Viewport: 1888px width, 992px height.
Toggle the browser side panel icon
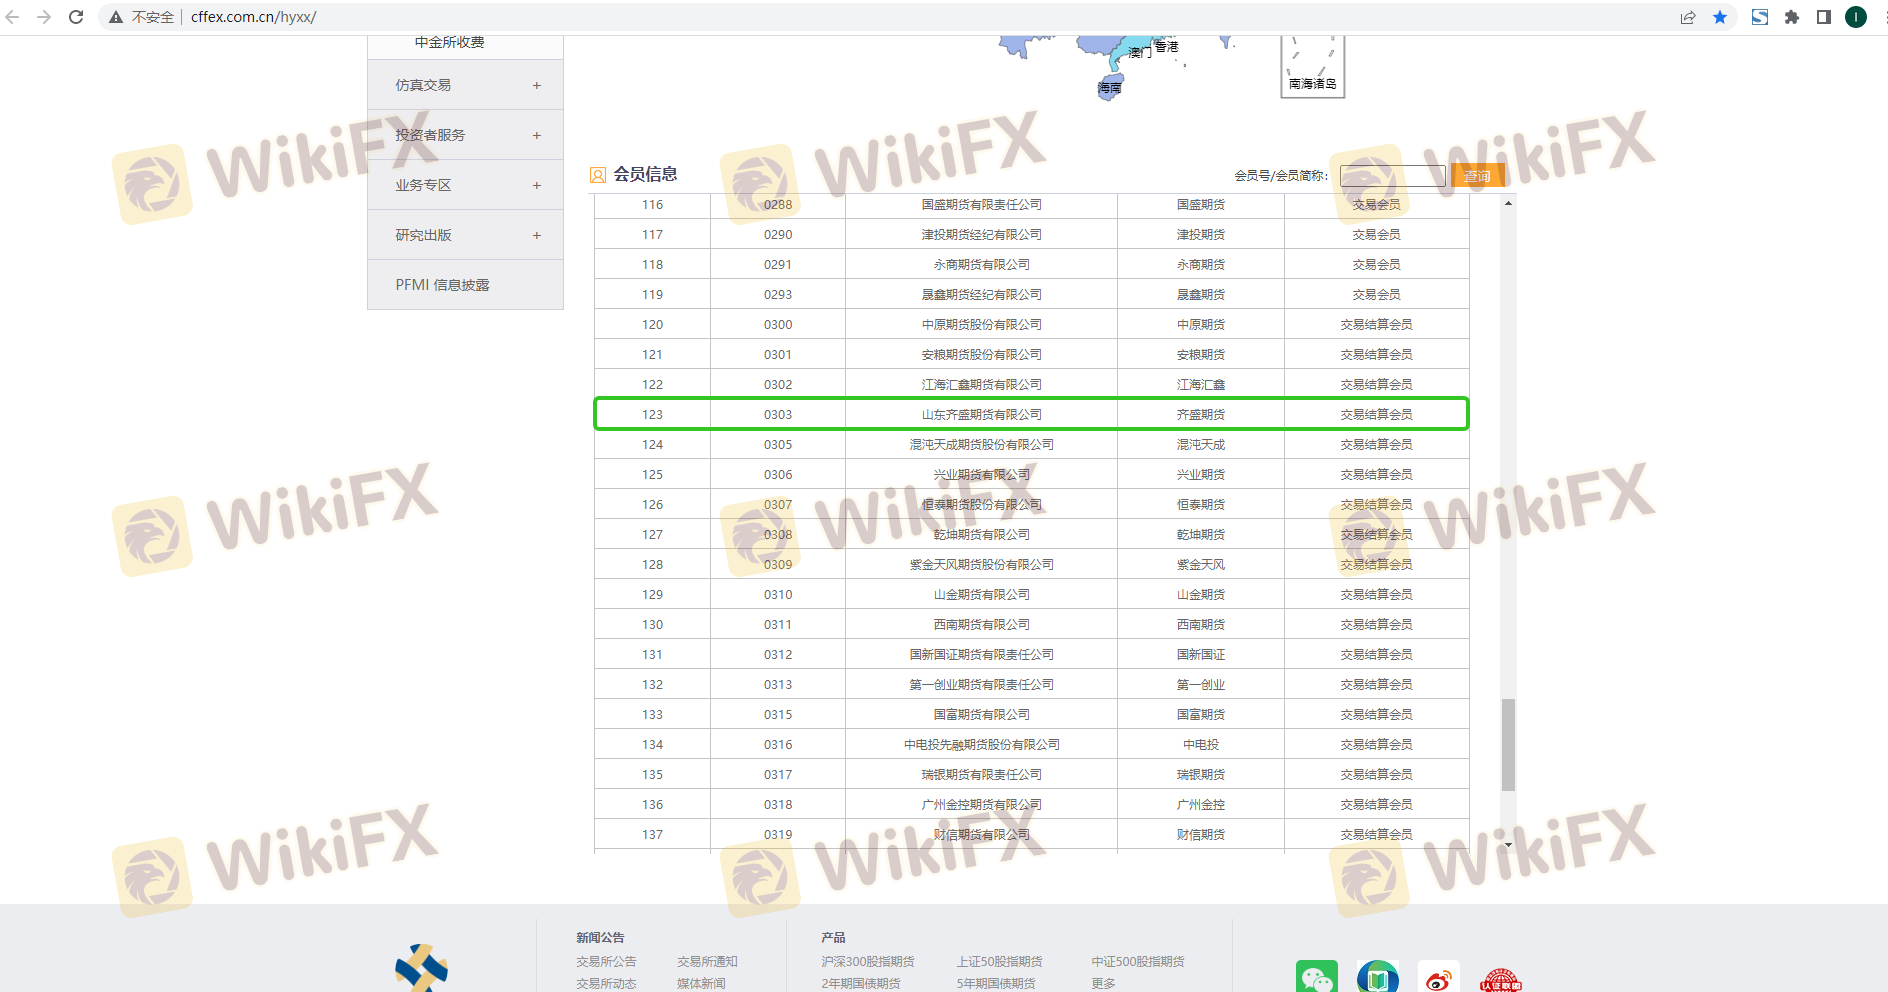pos(1824,17)
